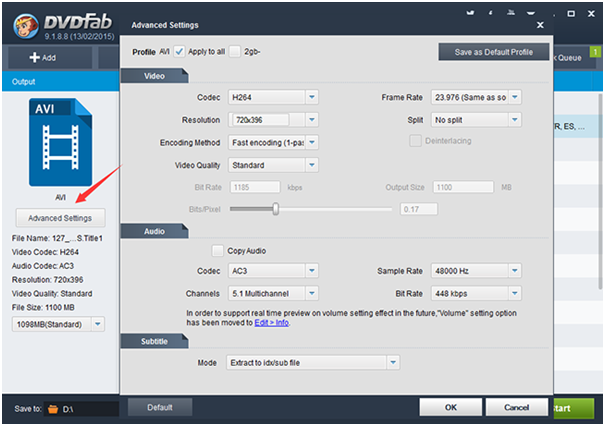Confirm settings with the OK button
The image size is (605, 426).
click(451, 407)
